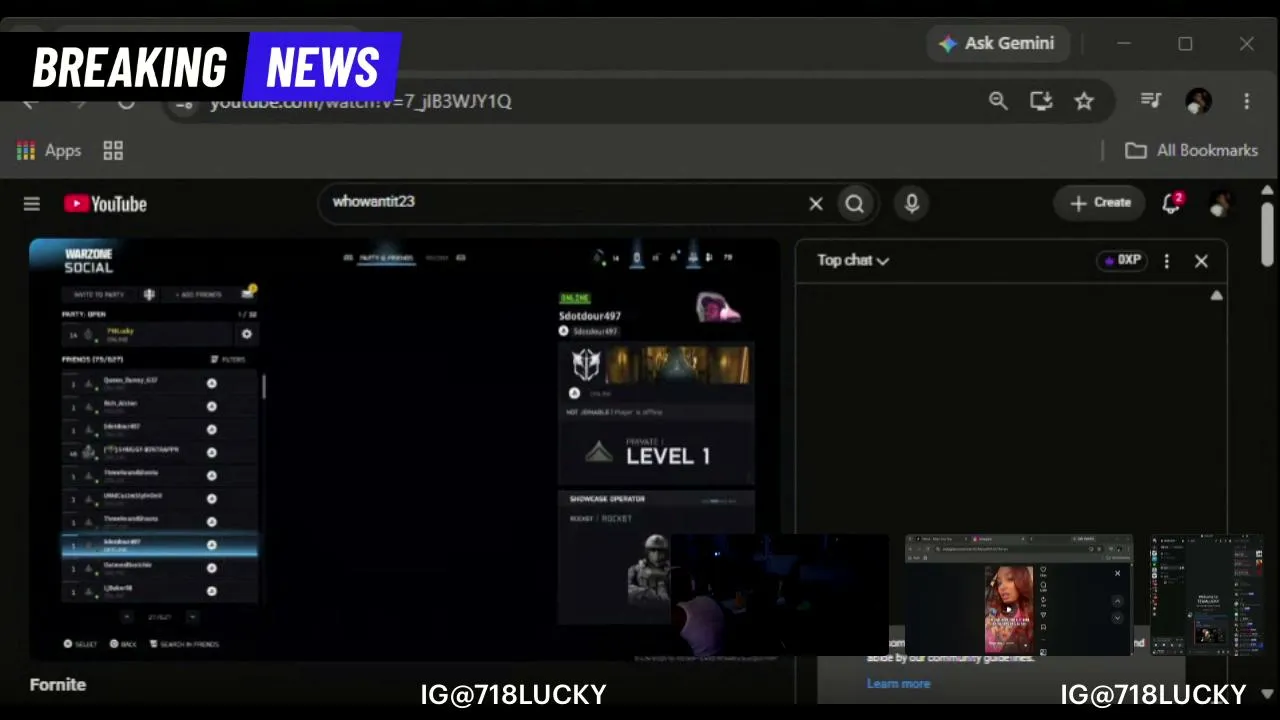Click the Fornite video title text
Image resolution: width=1280 pixels, height=720 pixels.
tap(58, 685)
